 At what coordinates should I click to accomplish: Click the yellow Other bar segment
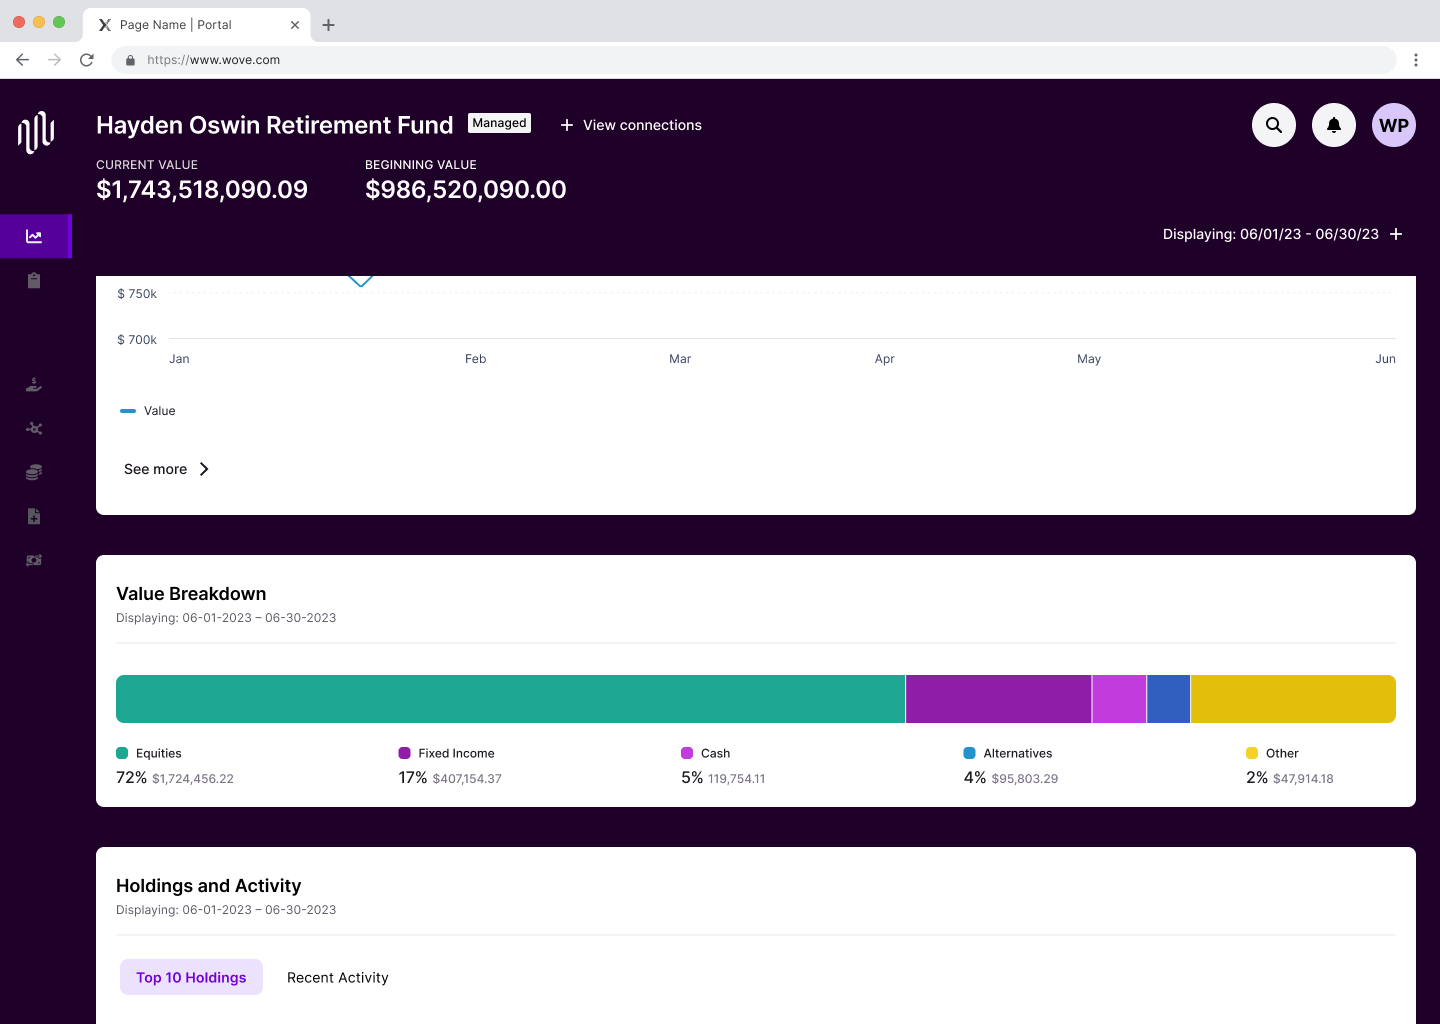pyautogui.click(x=1293, y=699)
